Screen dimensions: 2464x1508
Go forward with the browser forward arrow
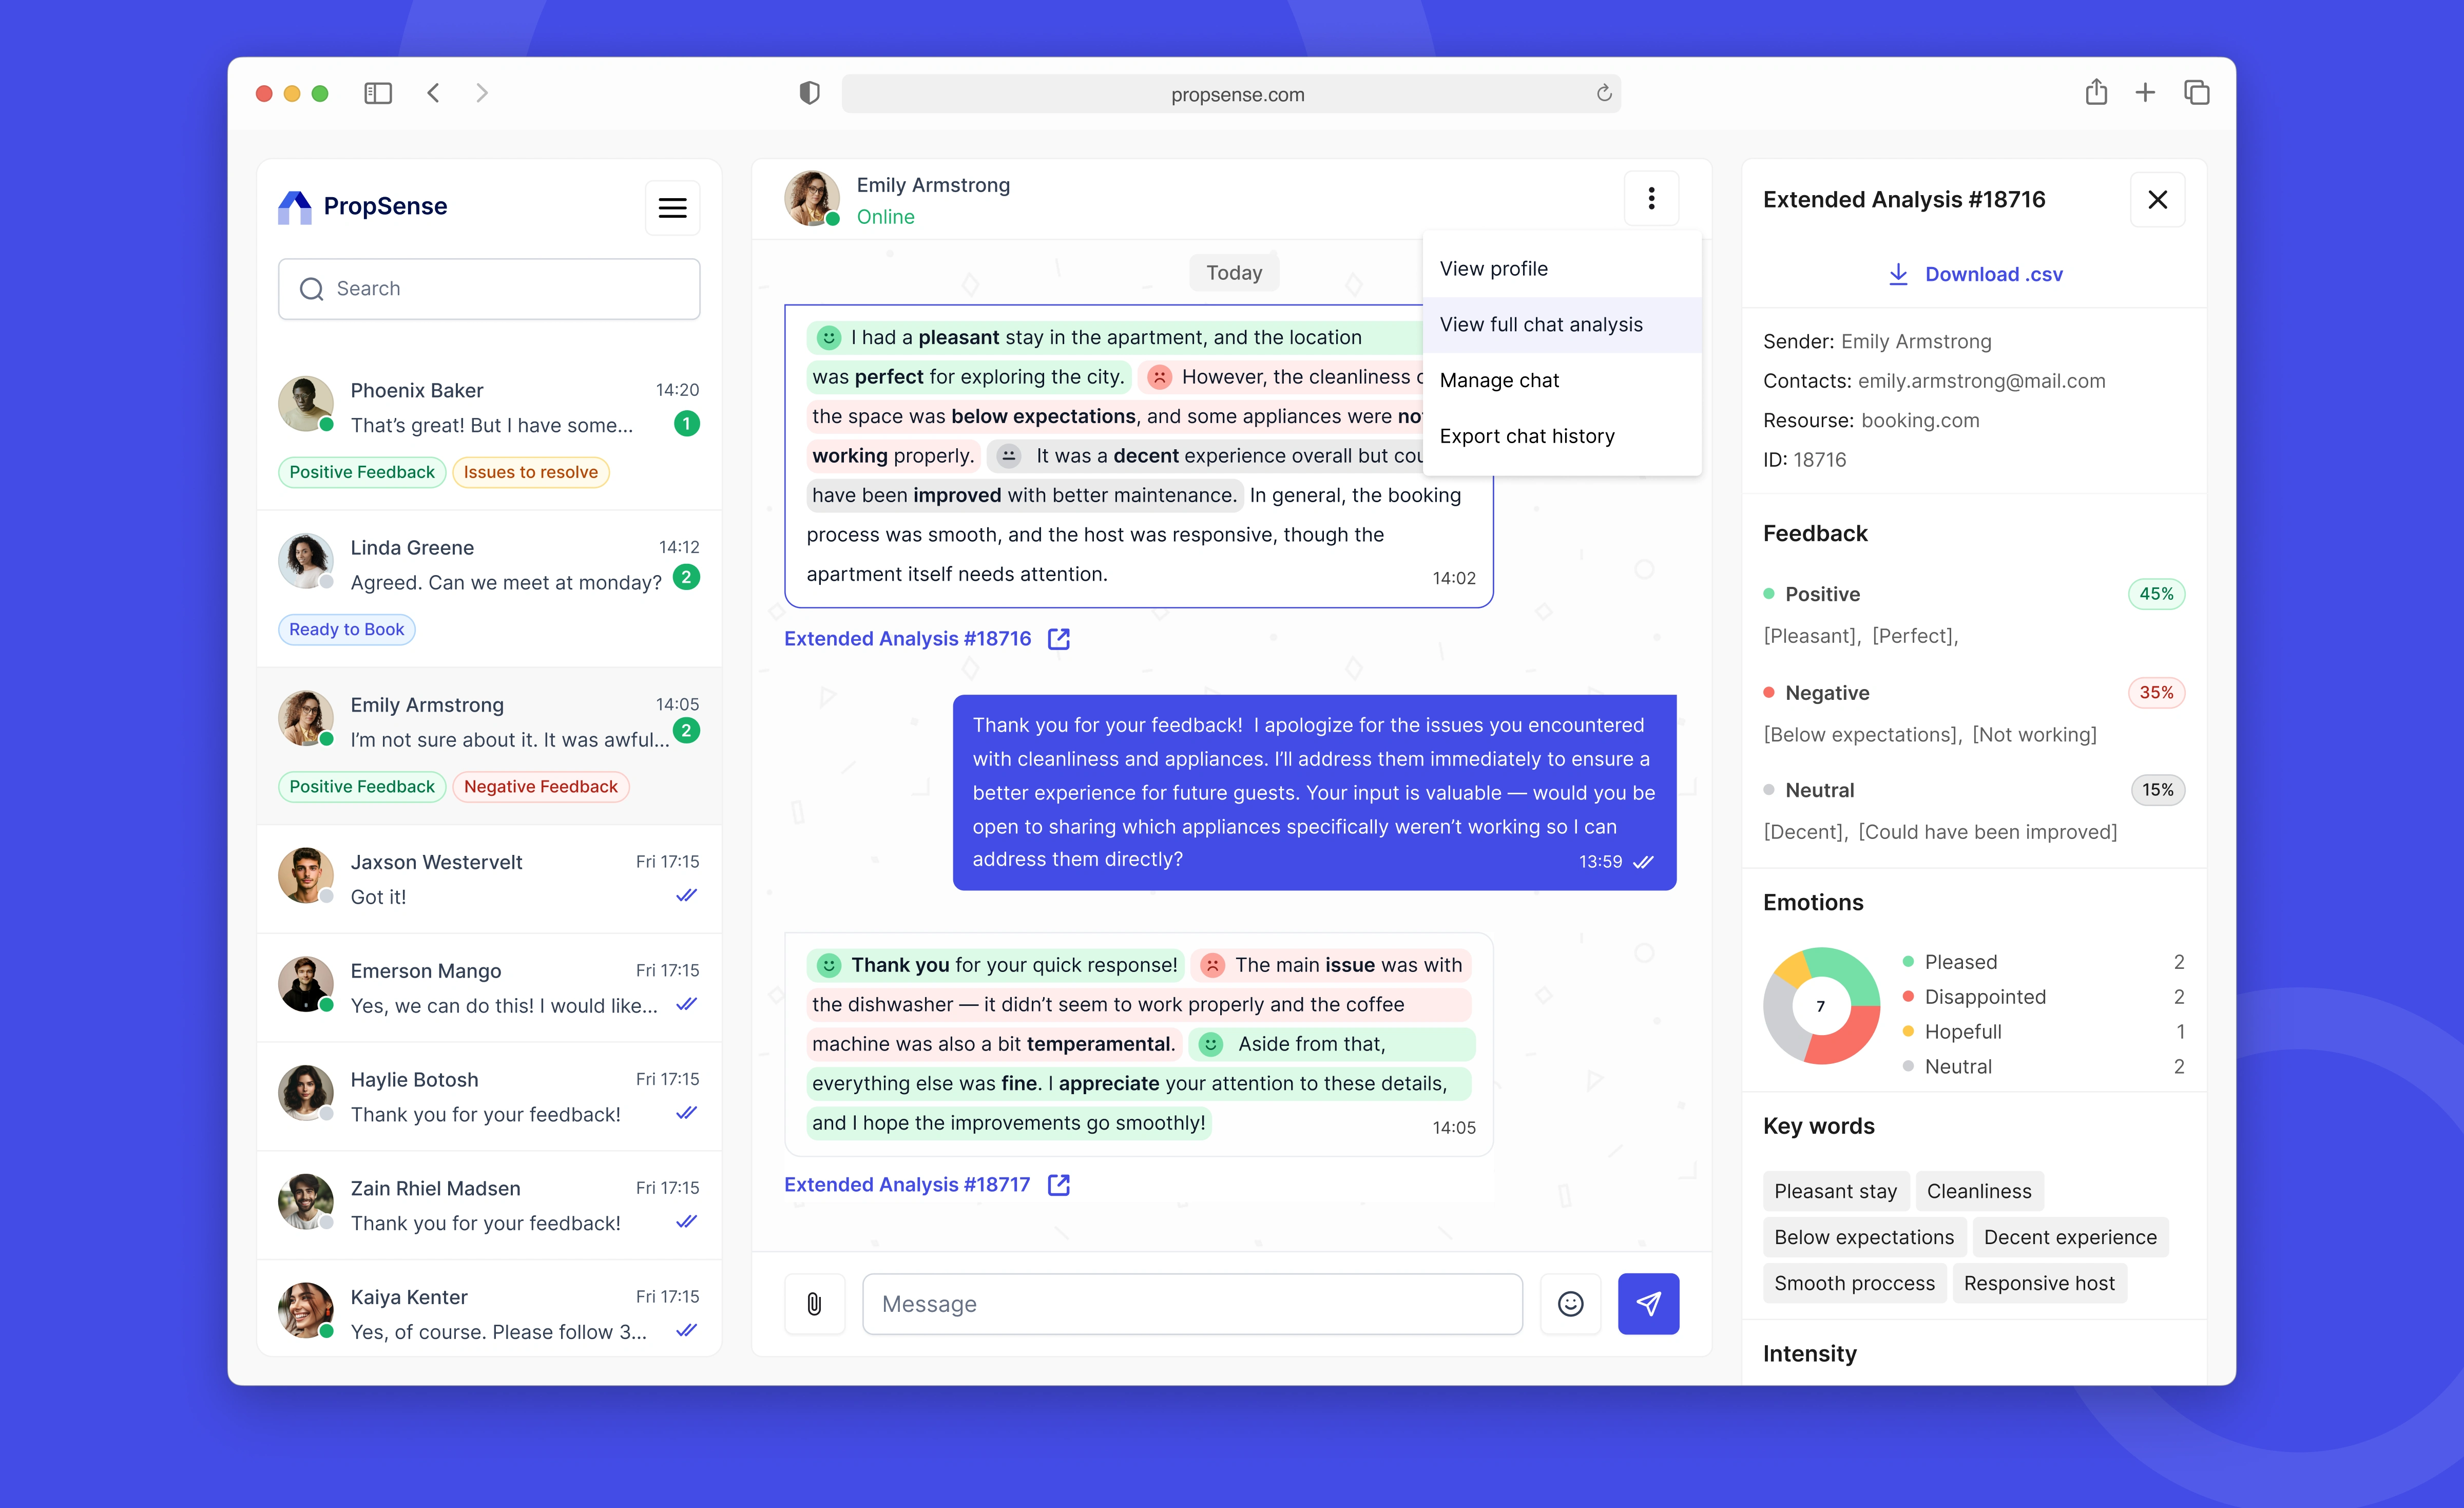point(482,93)
